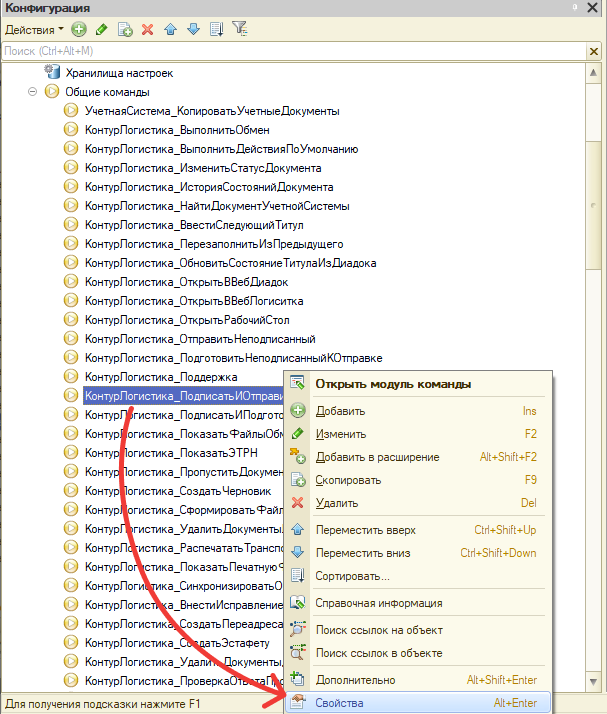This screenshot has height=714, width=607.
Task: Clear the search field with X button
Action: coord(594,51)
